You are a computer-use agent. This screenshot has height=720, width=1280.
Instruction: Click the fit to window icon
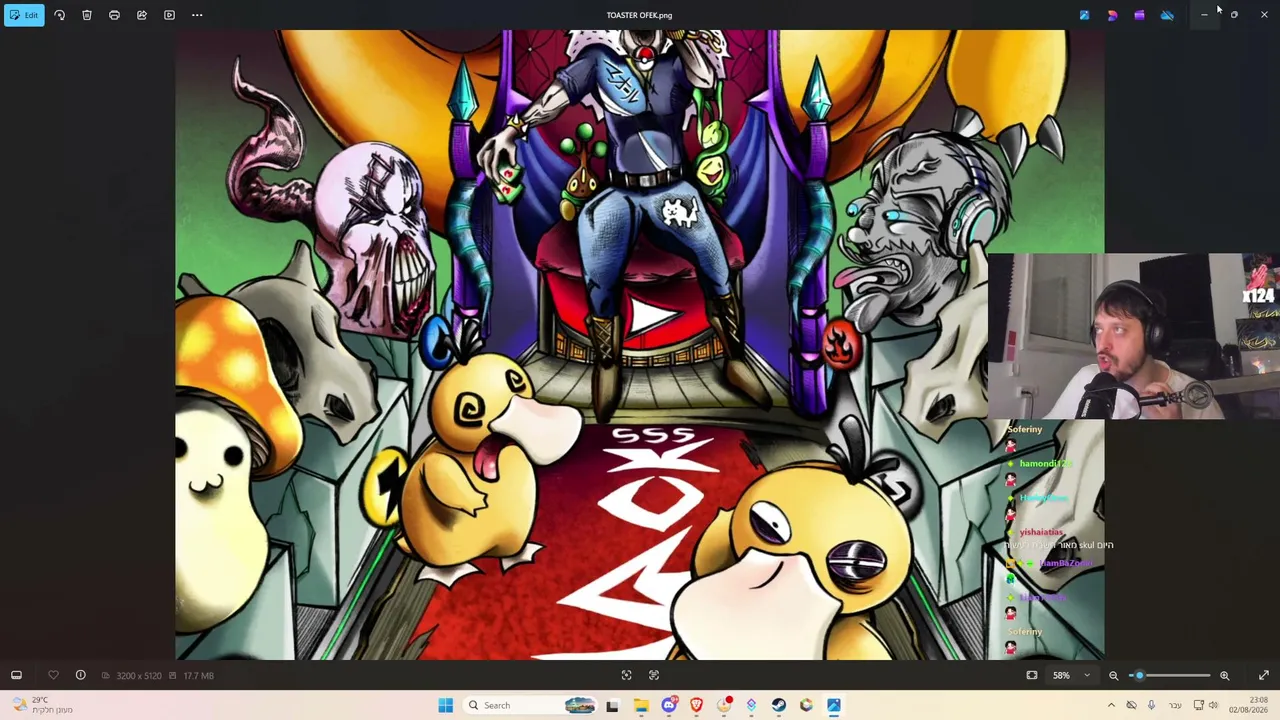pos(1032,675)
